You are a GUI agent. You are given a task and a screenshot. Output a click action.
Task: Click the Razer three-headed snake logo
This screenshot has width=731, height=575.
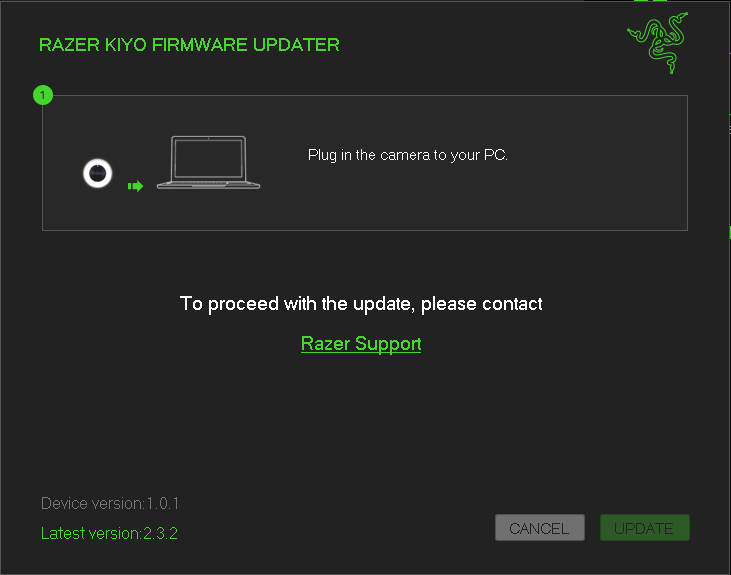pos(658,42)
